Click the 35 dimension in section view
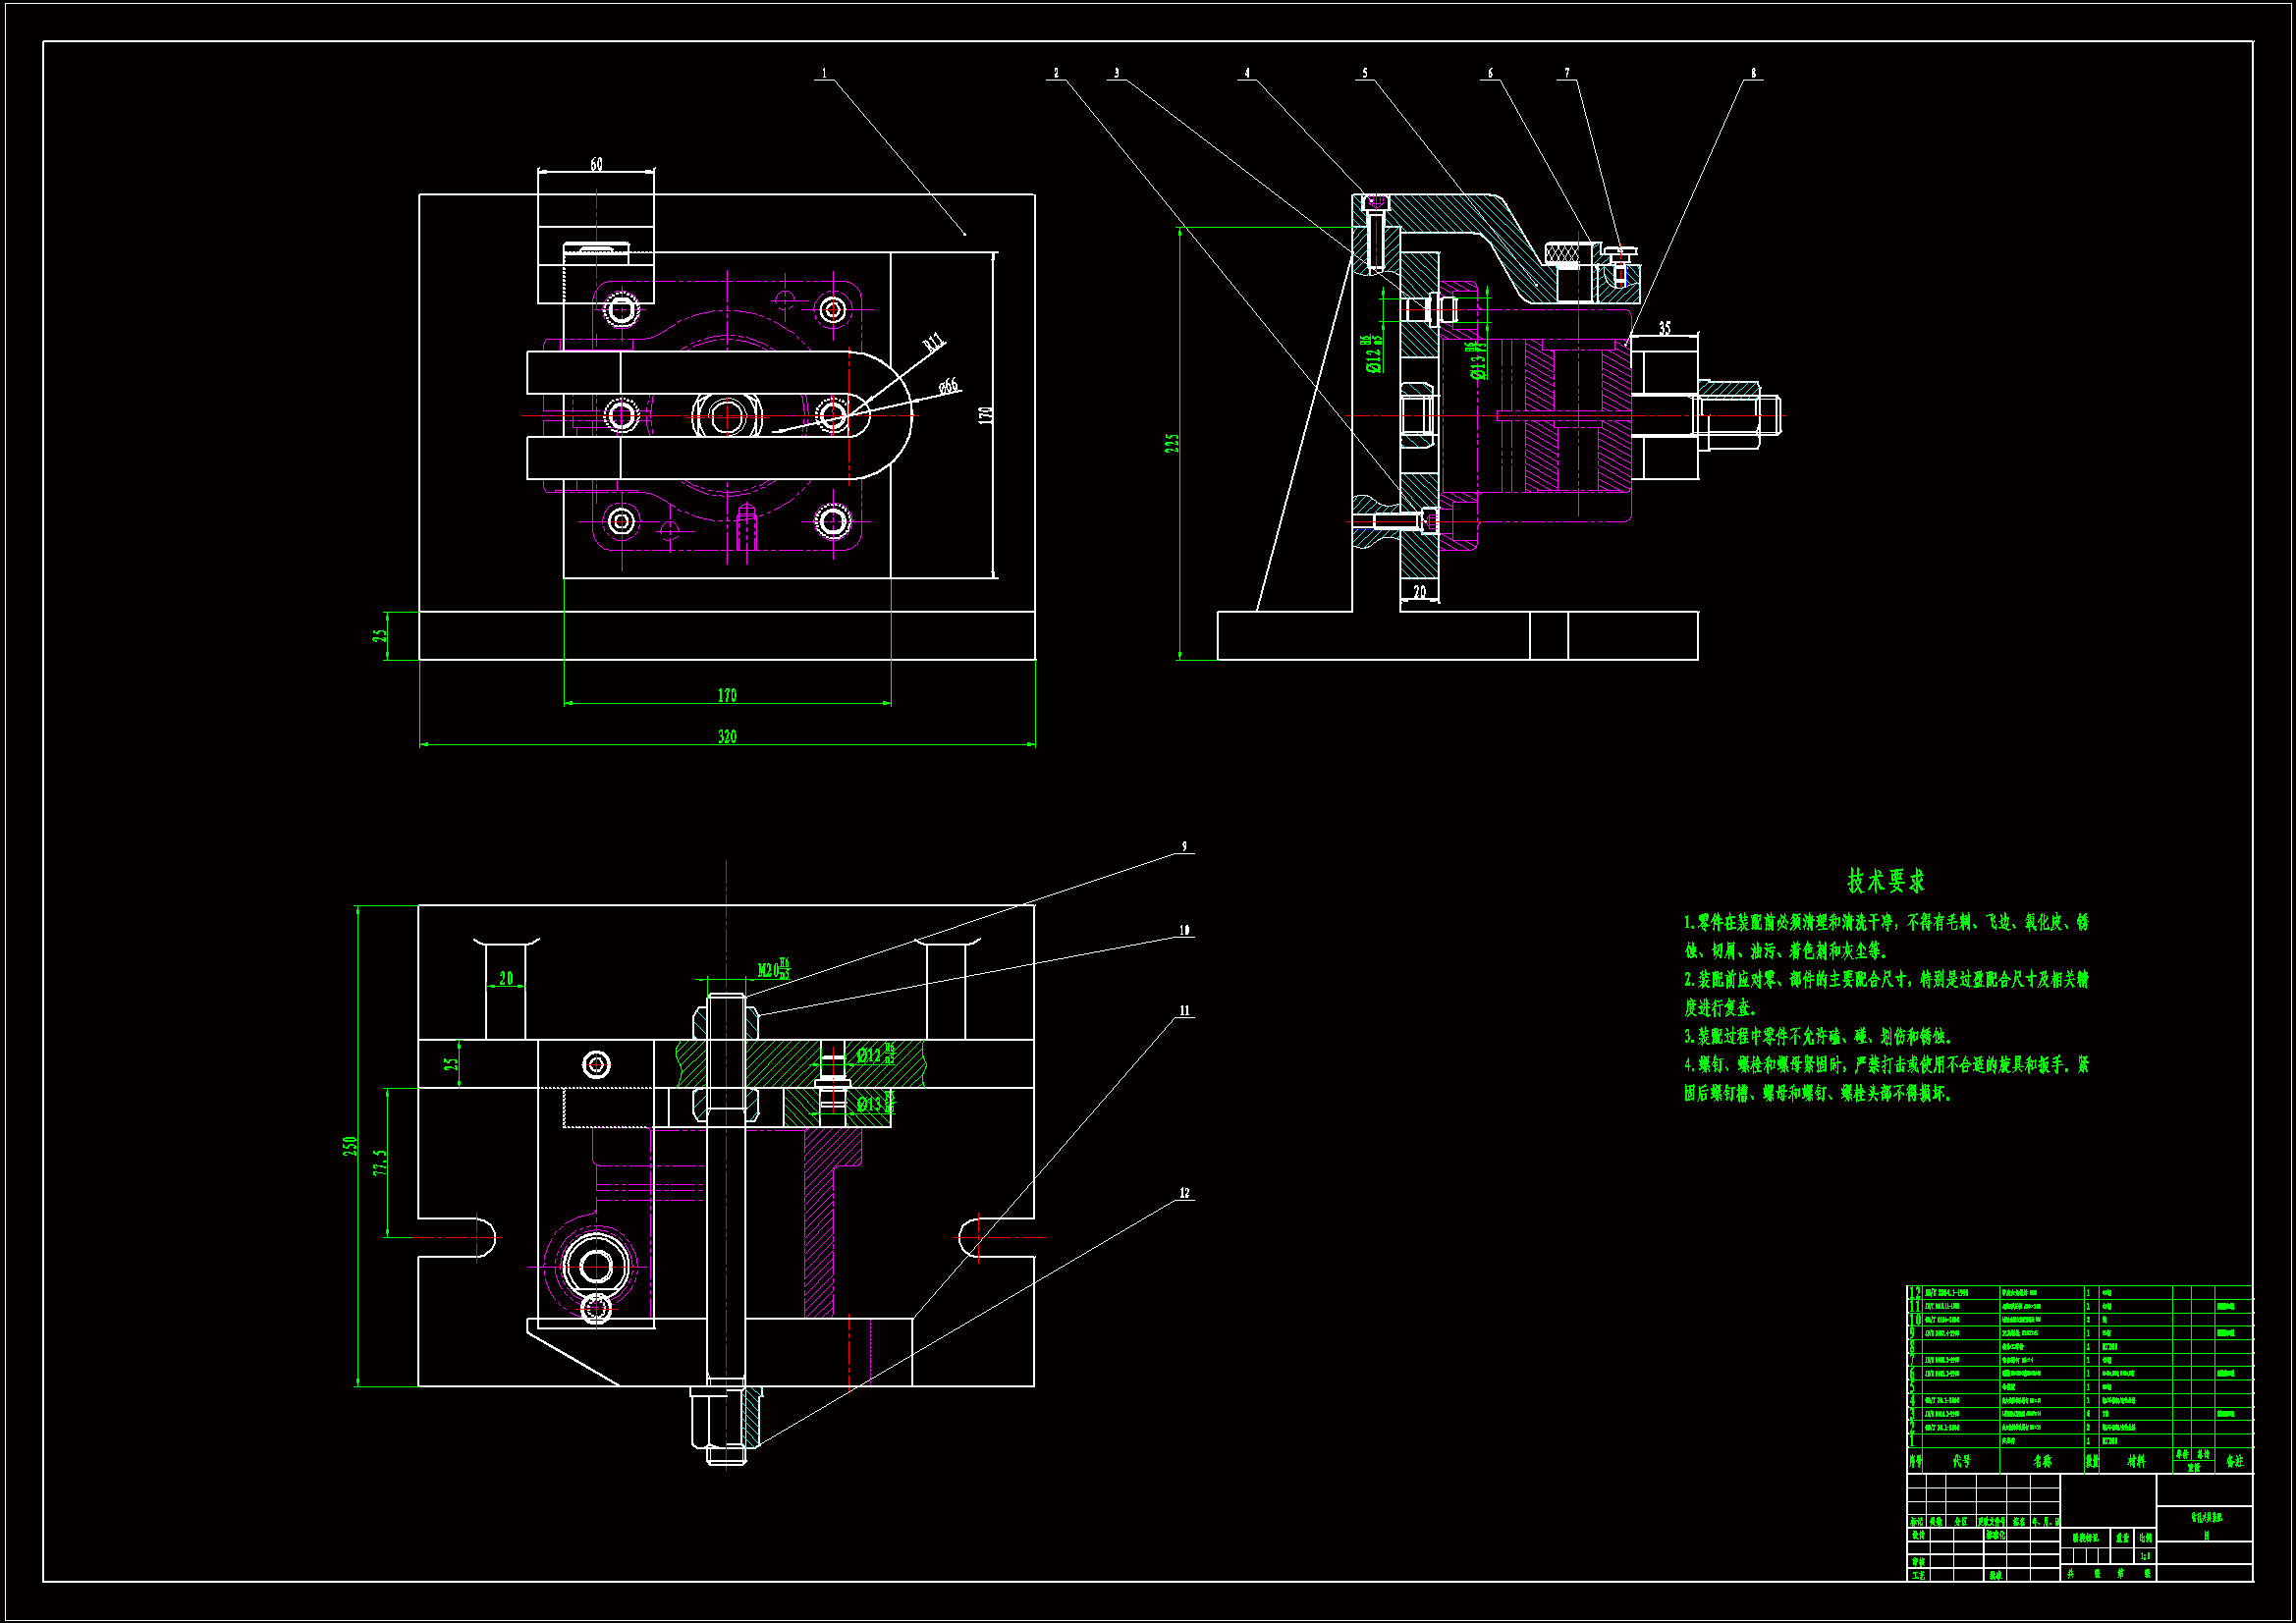 (1665, 328)
